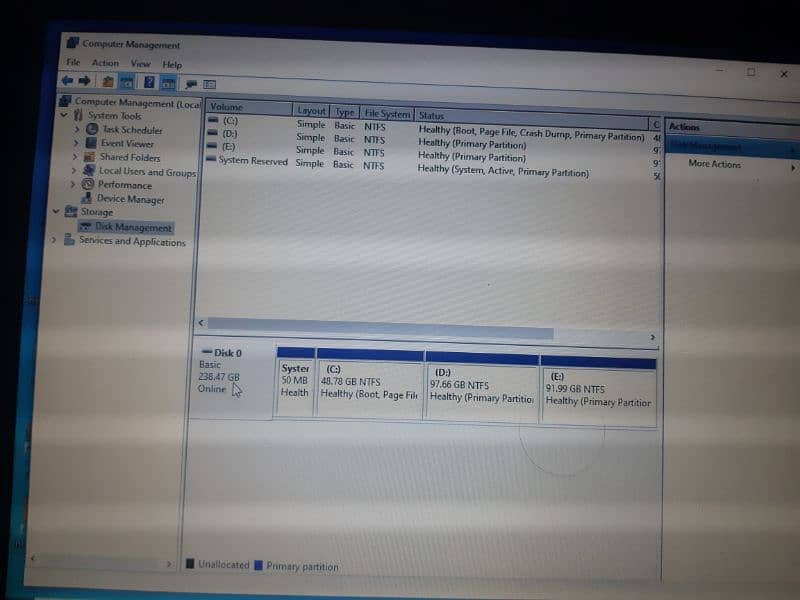The width and height of the screenshot is (800, 600).
Task: Click the Forward arrow in the toolbar
Action: (86, 81)
